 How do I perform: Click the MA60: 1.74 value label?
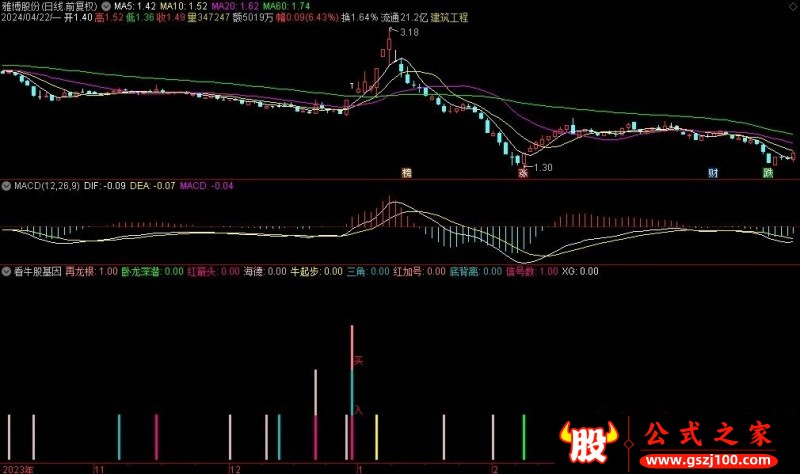click(286, 6)
